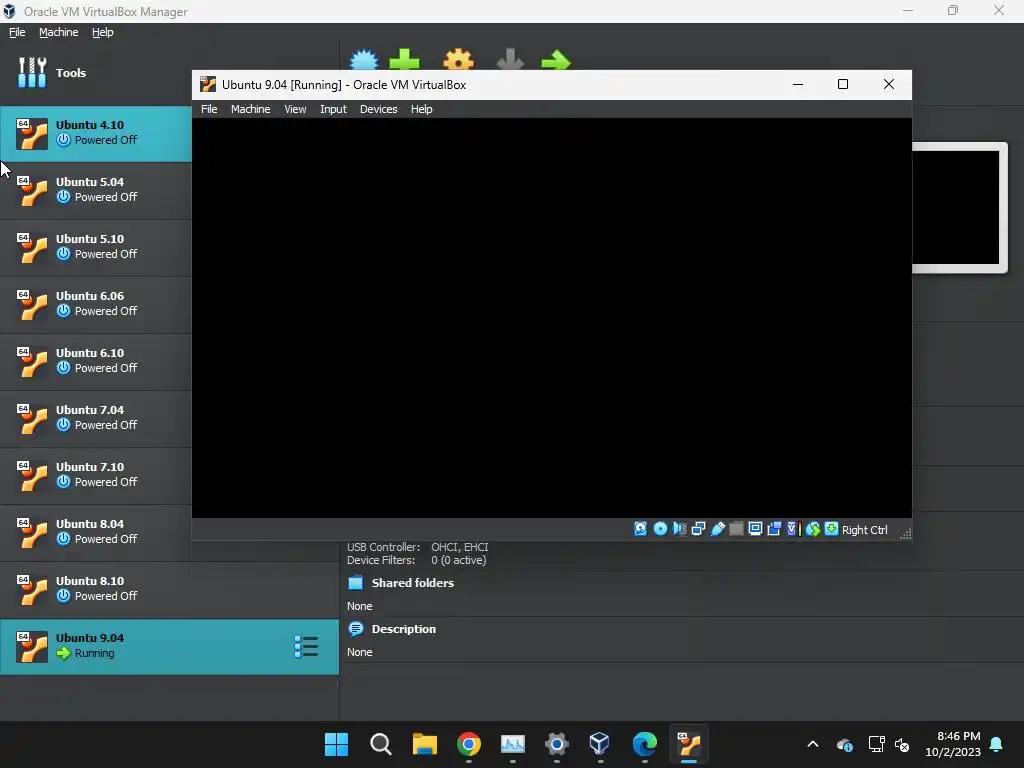Click the mouse integration status icon
The height and width of the screenshot is (768, 1024).
click(x=812, y=529)
